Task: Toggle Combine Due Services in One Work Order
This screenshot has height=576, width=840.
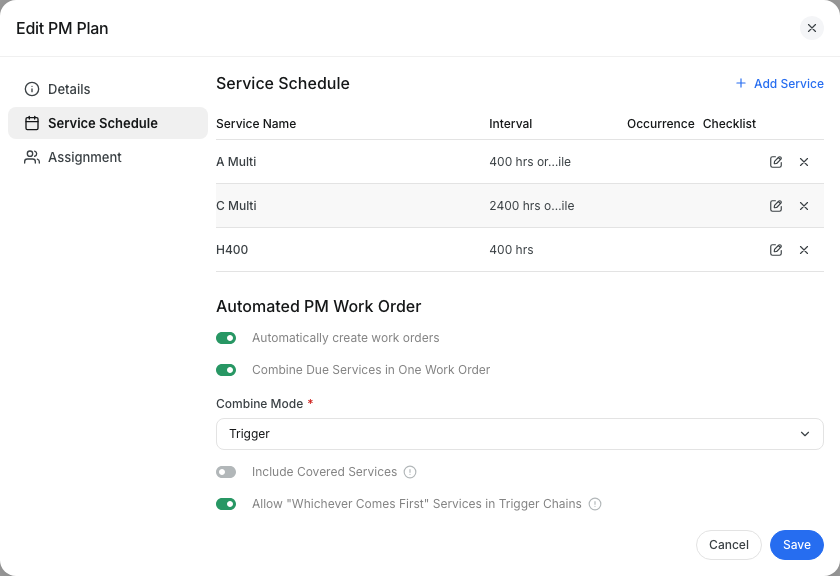Action: 226,370
